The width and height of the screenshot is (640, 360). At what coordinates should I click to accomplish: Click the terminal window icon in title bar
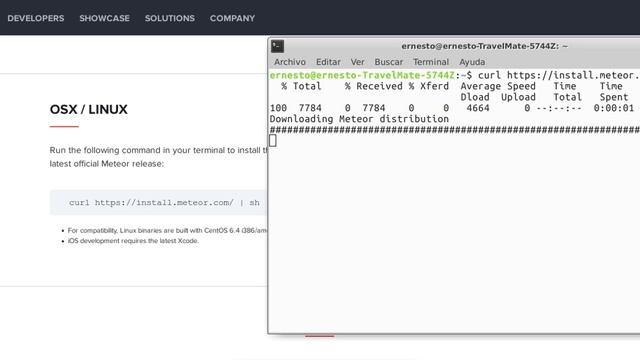[x=278, y=46]
